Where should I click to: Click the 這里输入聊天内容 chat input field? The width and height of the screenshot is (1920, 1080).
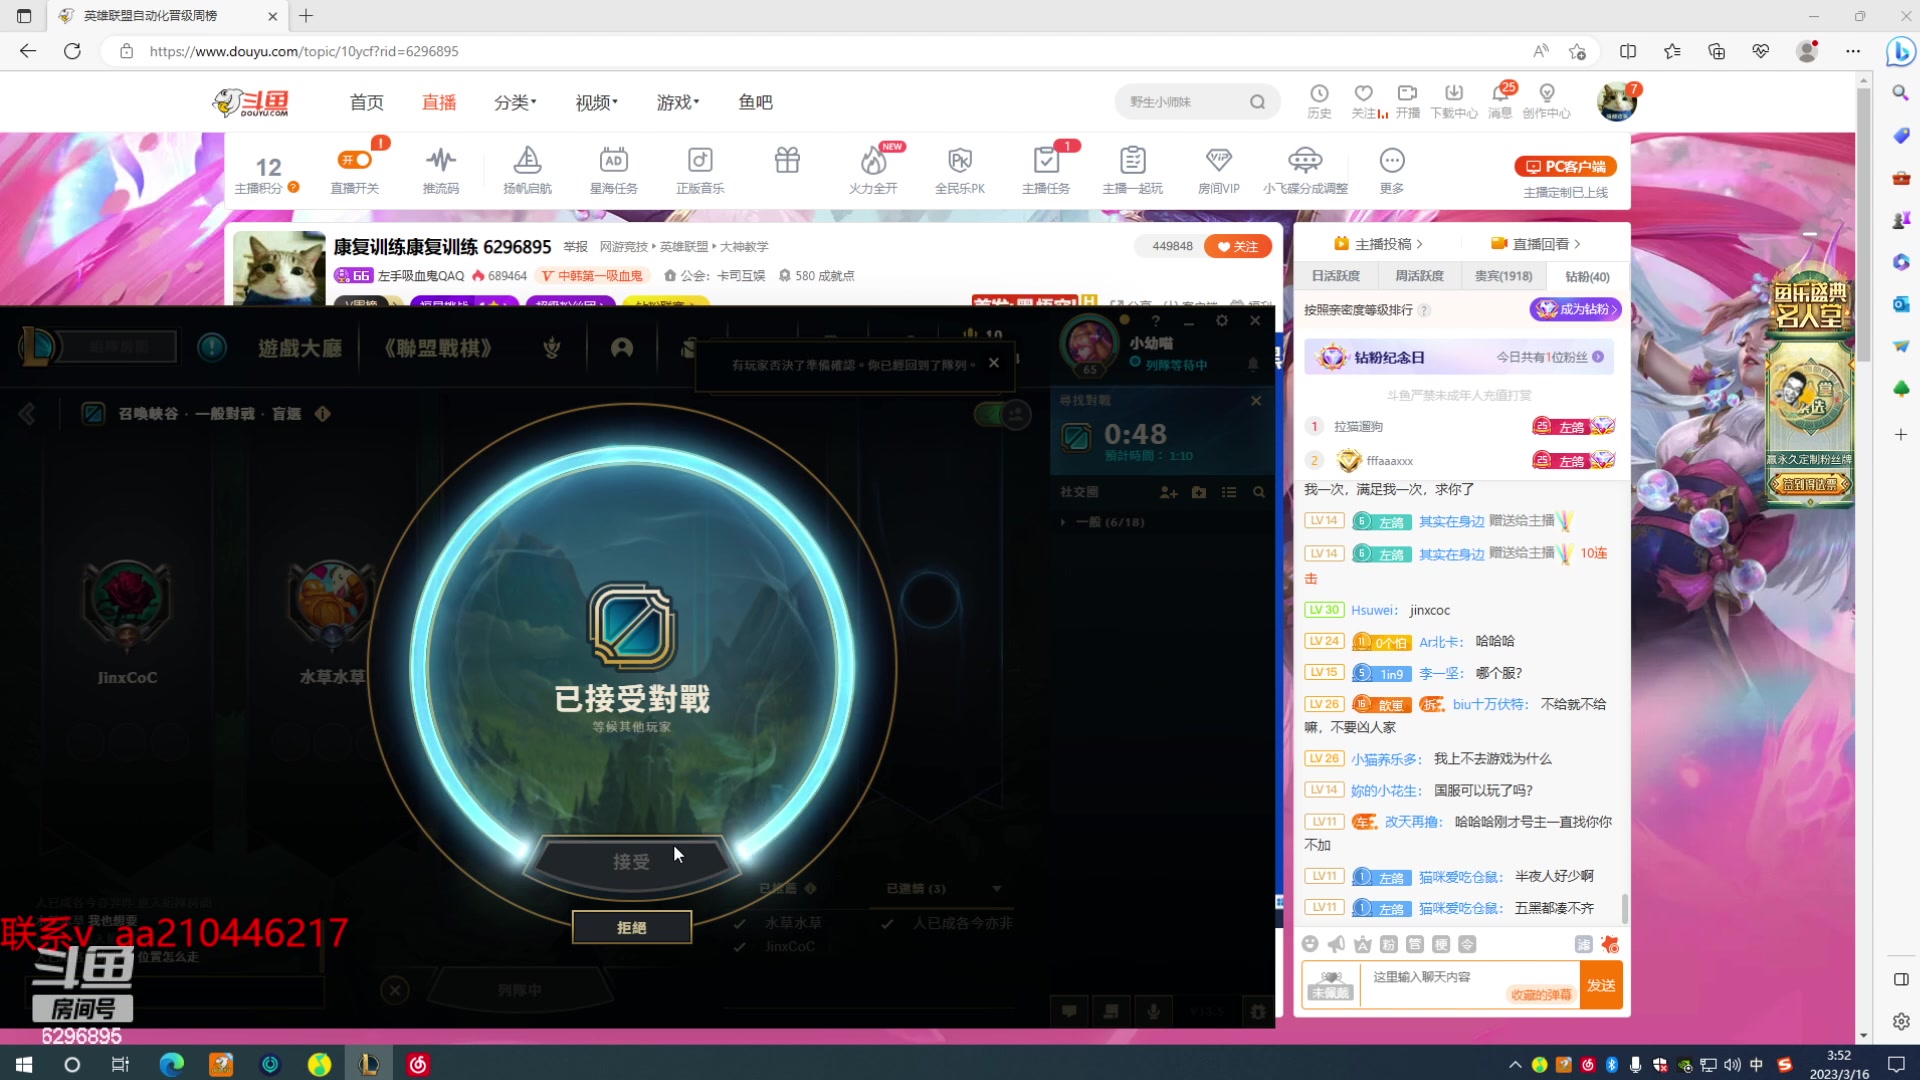point(1470,985)
